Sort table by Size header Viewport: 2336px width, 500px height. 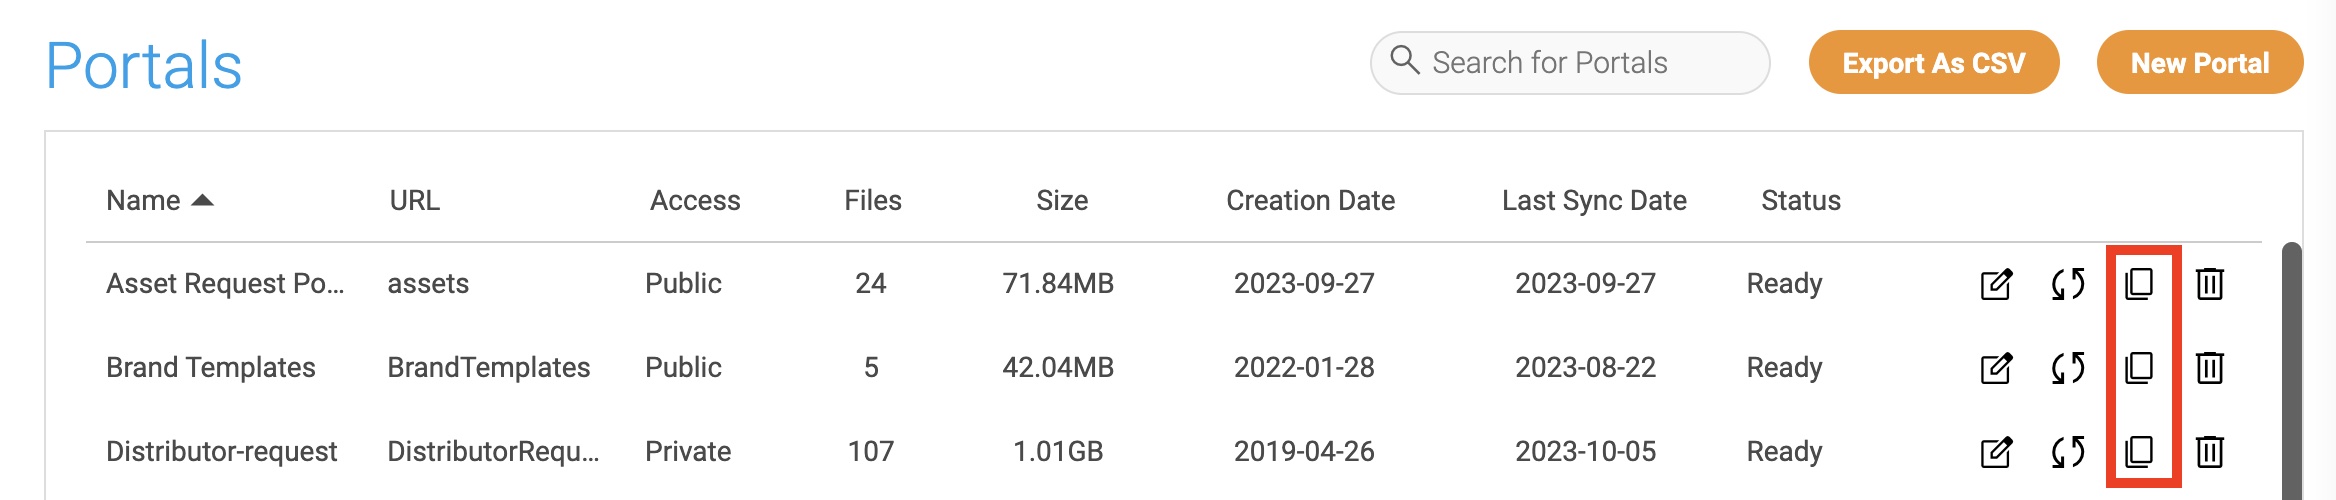pos(1062,201)
